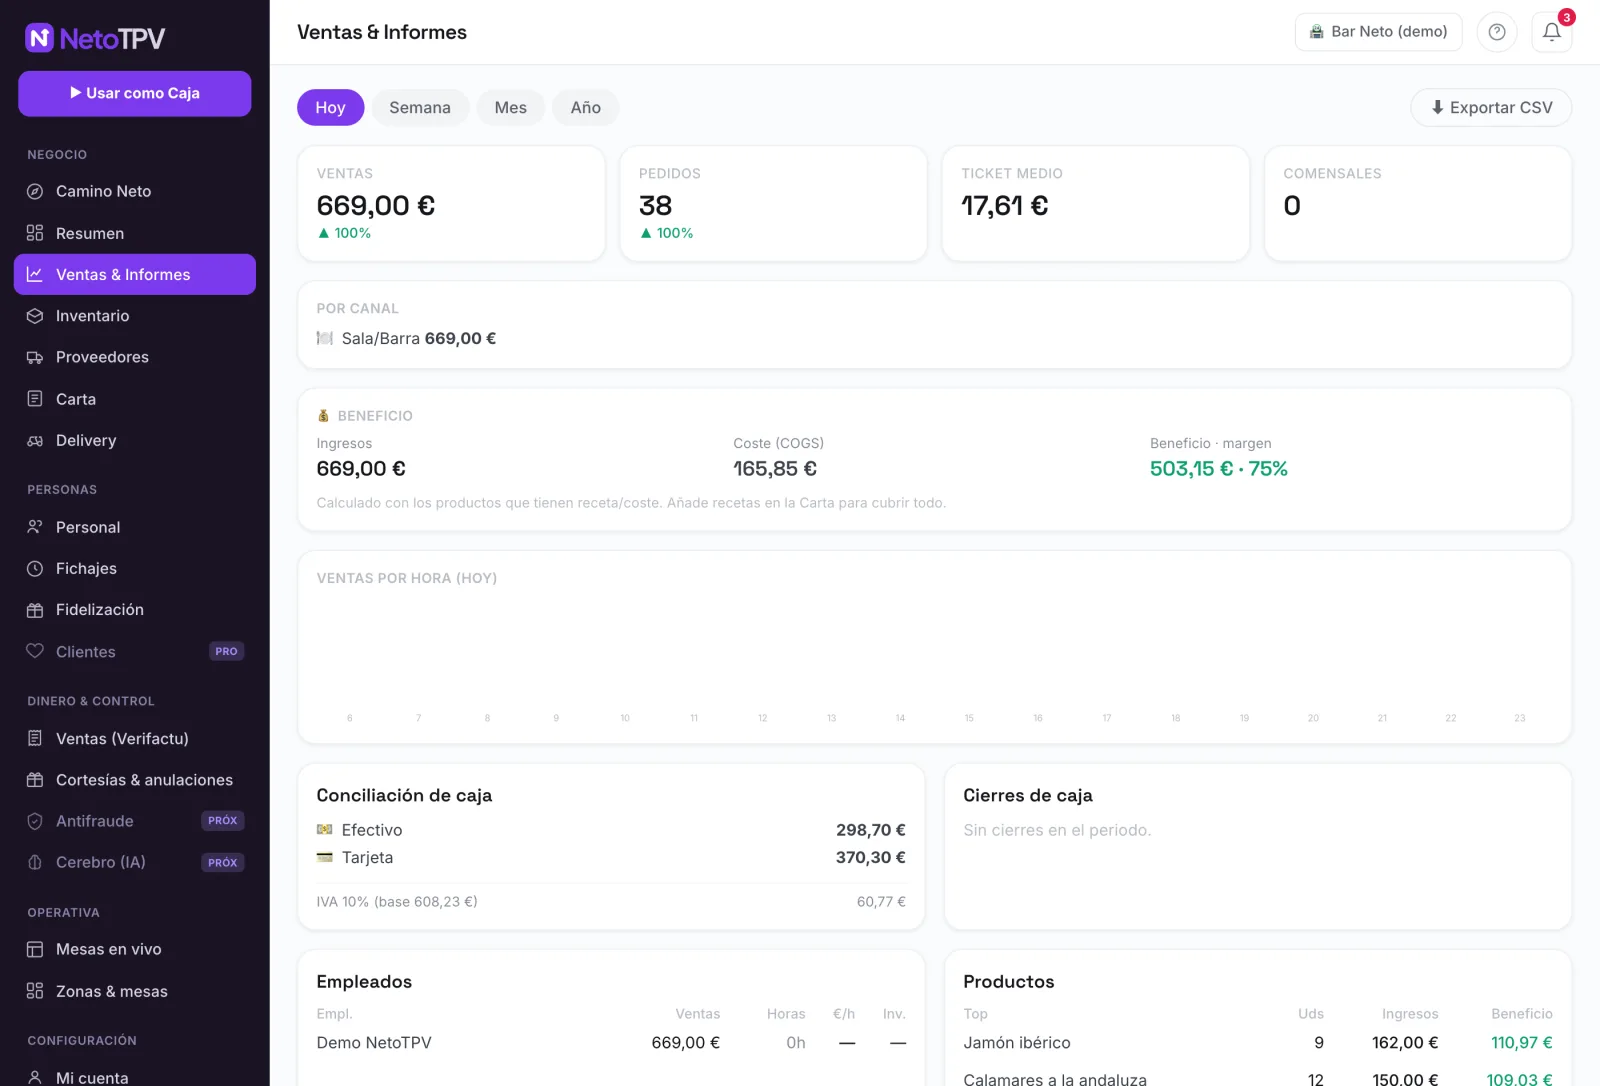Click the Carta menu icon
Screen dimensions: 1600x1086
pos(35,399)
